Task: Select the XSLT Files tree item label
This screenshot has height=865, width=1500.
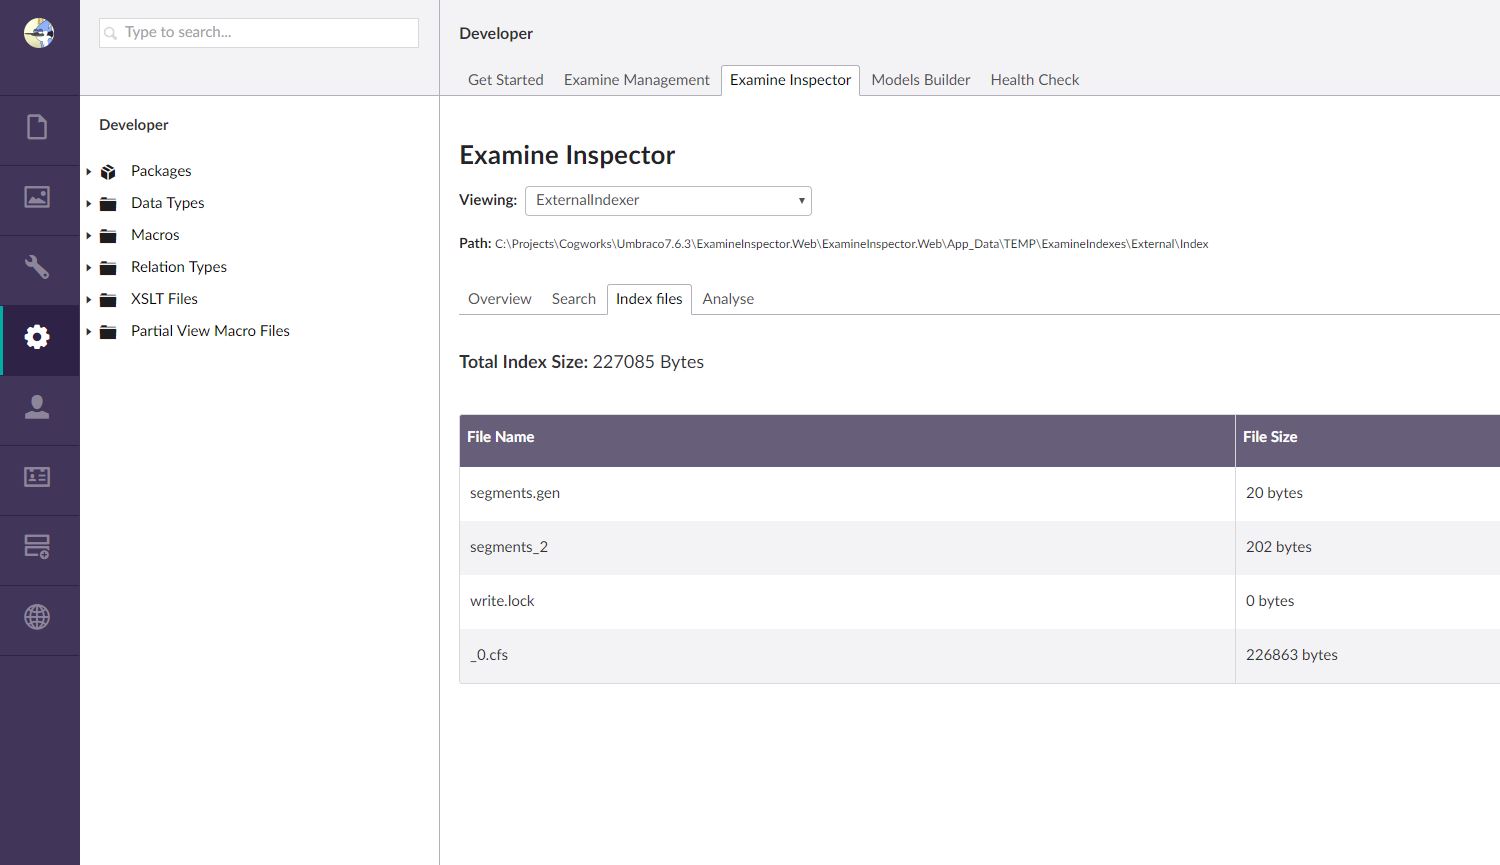Action: tap(164, 299)
